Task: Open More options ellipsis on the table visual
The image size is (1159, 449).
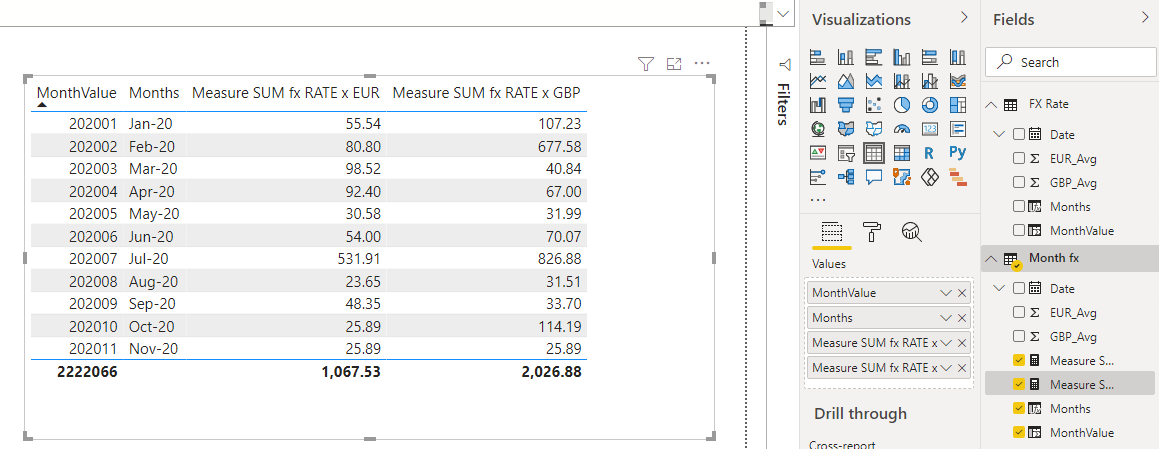Action: click(x=701, y=64)
